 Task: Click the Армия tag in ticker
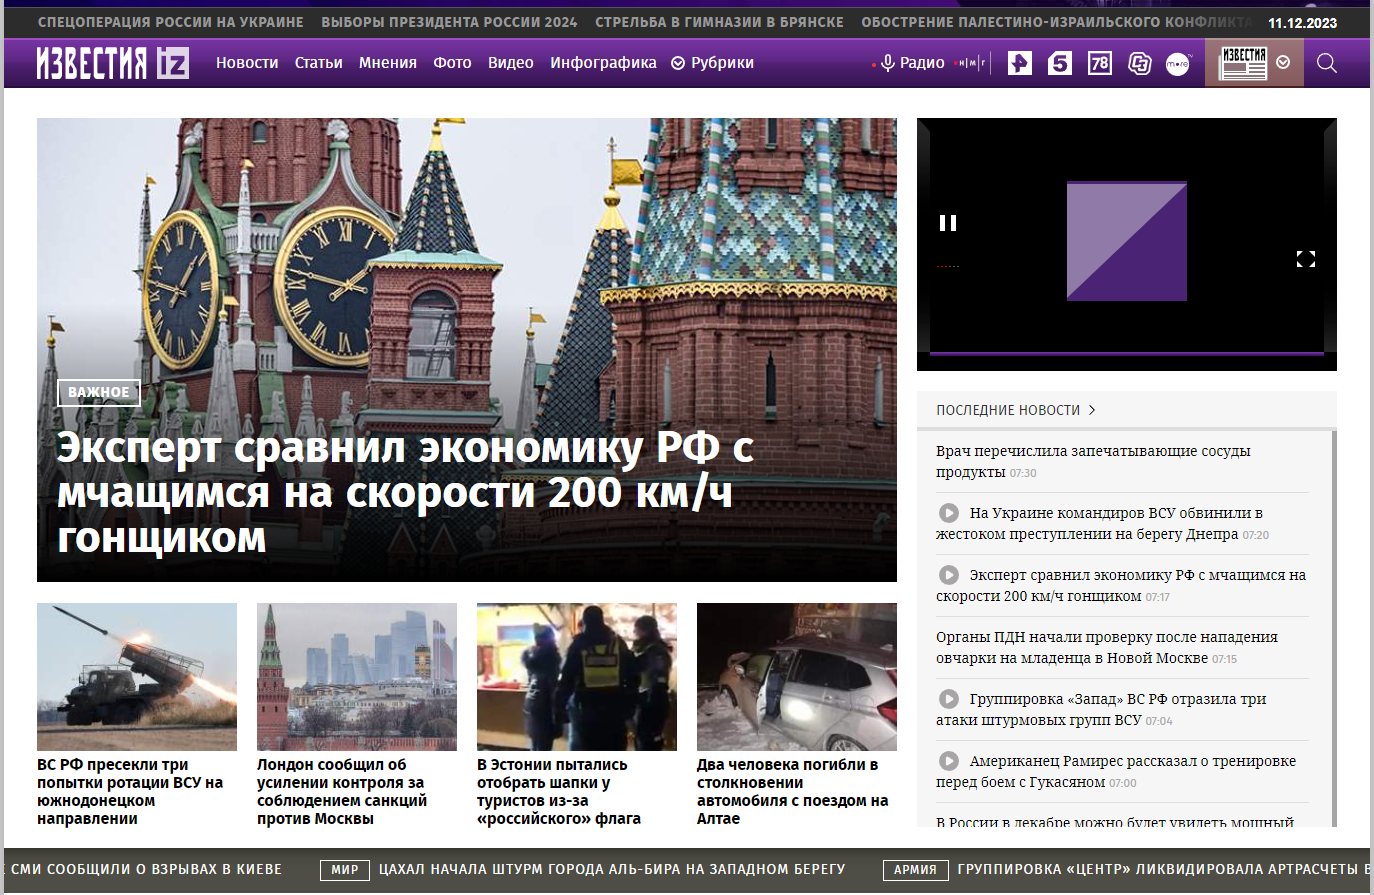tap(915, 870)
